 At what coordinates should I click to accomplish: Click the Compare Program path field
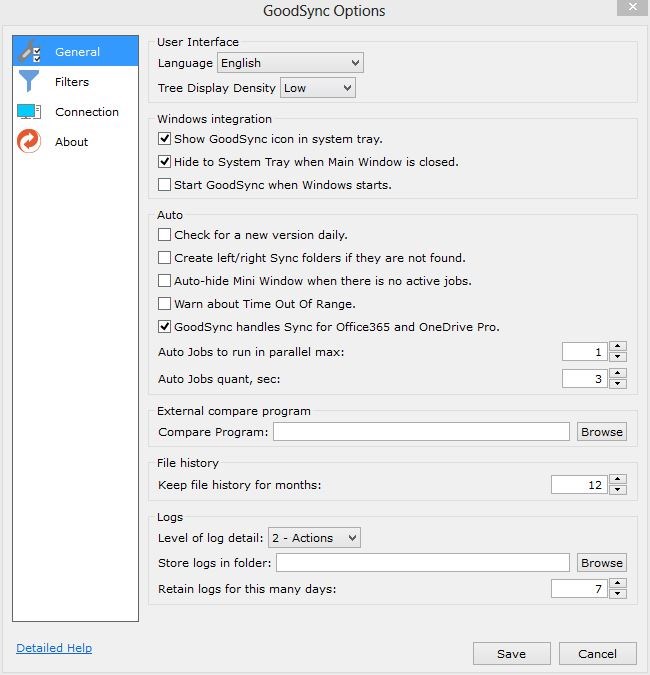(421, 431)
